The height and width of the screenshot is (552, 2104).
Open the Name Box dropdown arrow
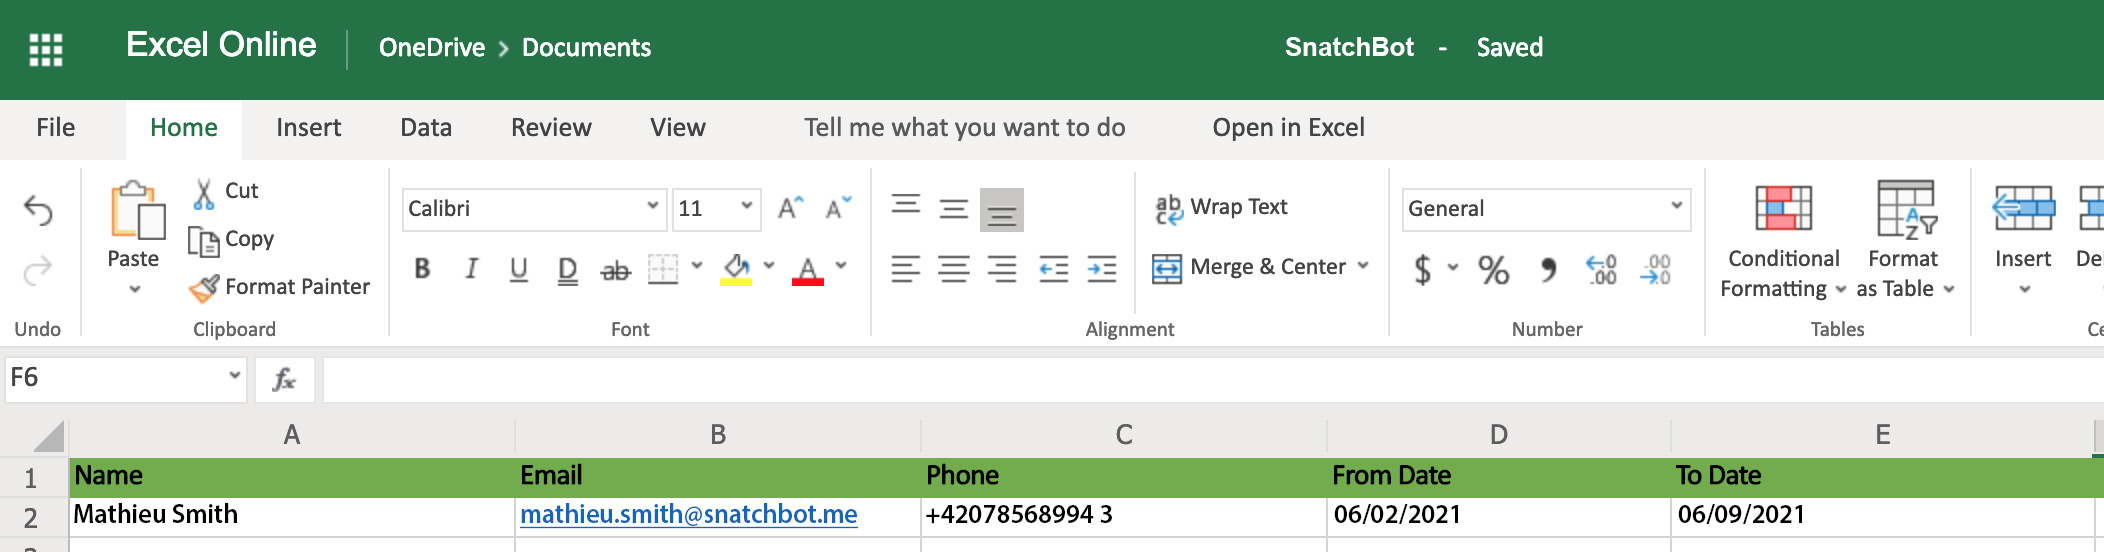[235, 376]
